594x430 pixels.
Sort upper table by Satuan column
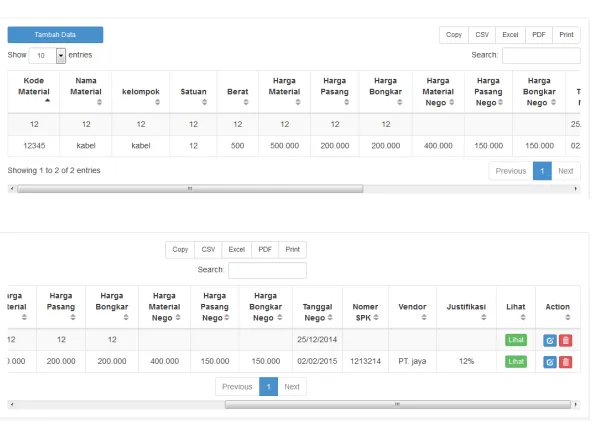pyautogui.click(x=193, y=91)
